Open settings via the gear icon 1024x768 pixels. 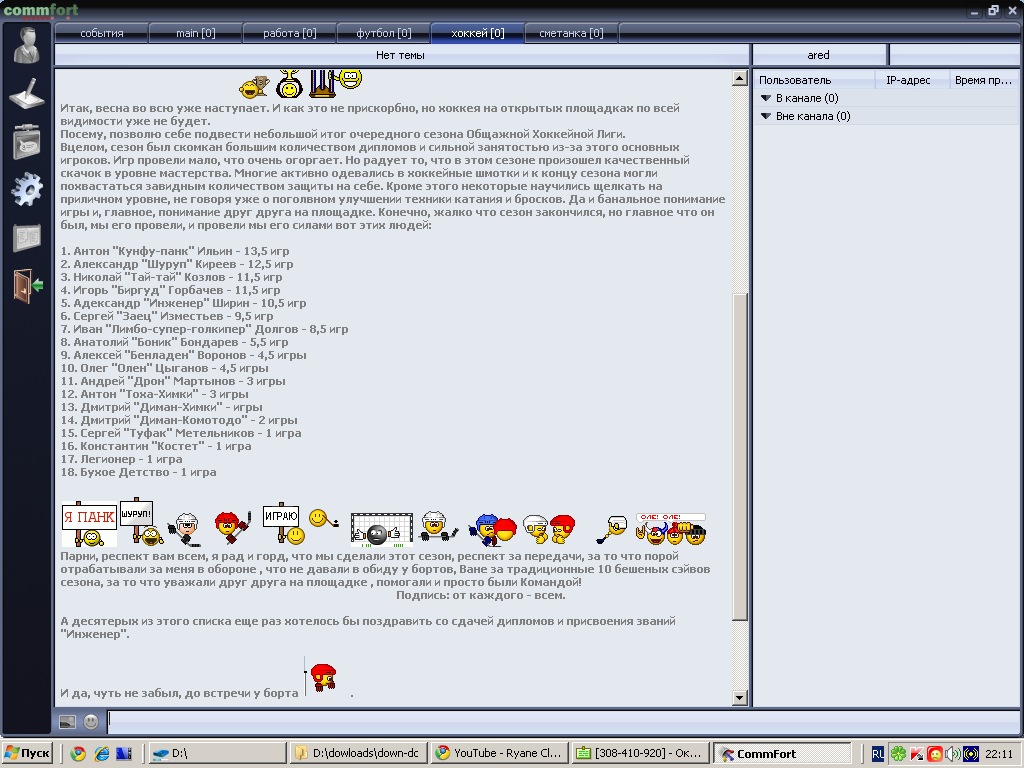pyautogui.click(x=26, y=189)
